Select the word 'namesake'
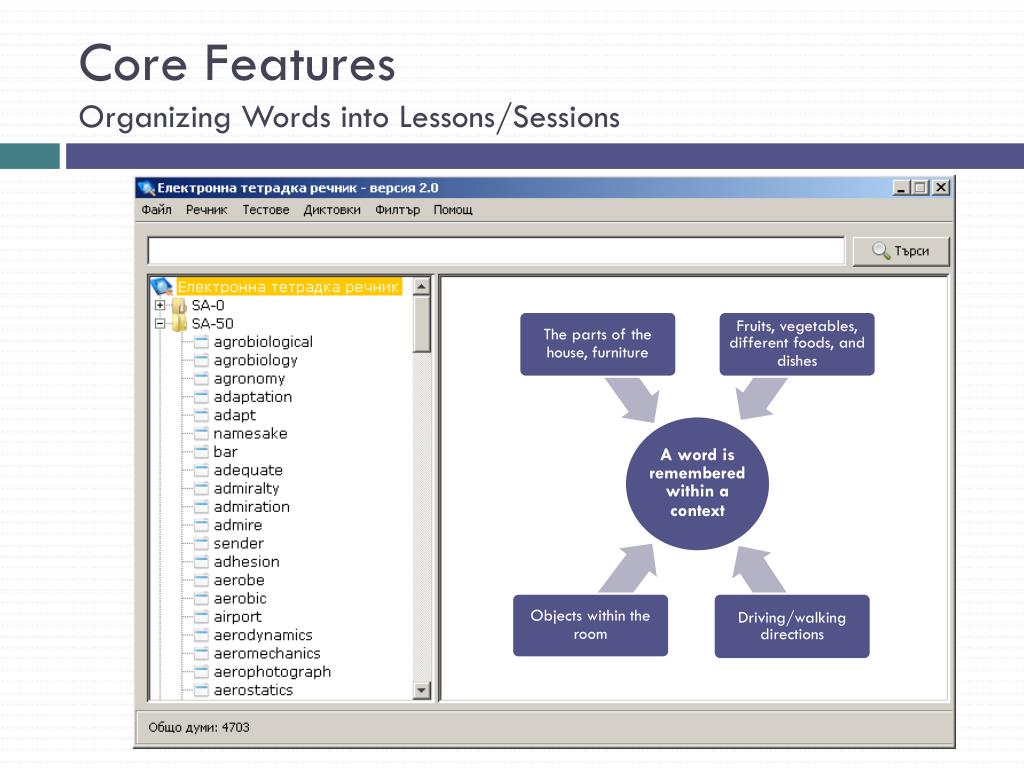The height and width of the screenshot is (768, 1024). click(250, 433)
